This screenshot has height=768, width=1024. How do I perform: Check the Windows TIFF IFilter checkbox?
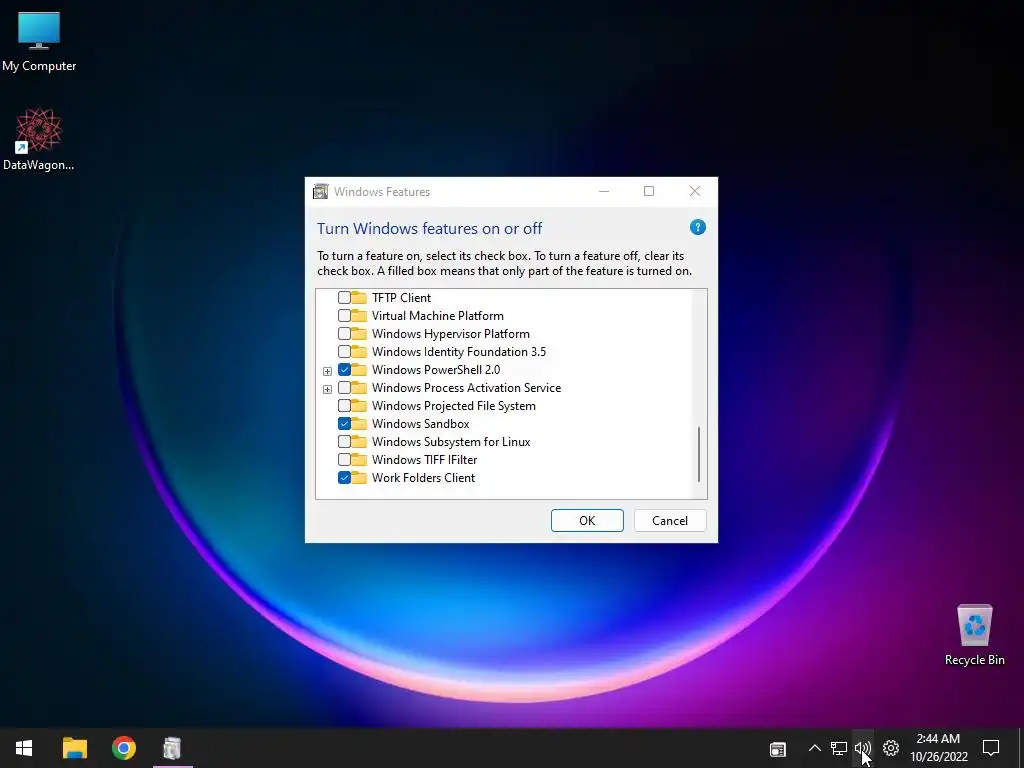[x=344, y=460]
